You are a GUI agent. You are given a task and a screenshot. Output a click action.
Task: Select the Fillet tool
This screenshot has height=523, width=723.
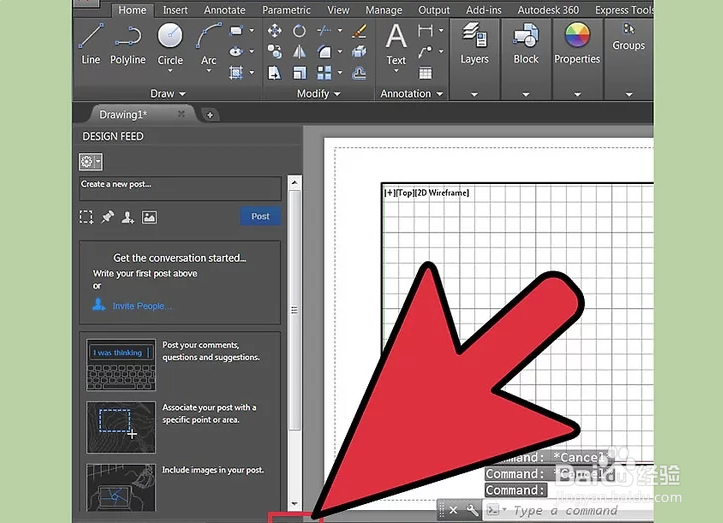point(324,52)
